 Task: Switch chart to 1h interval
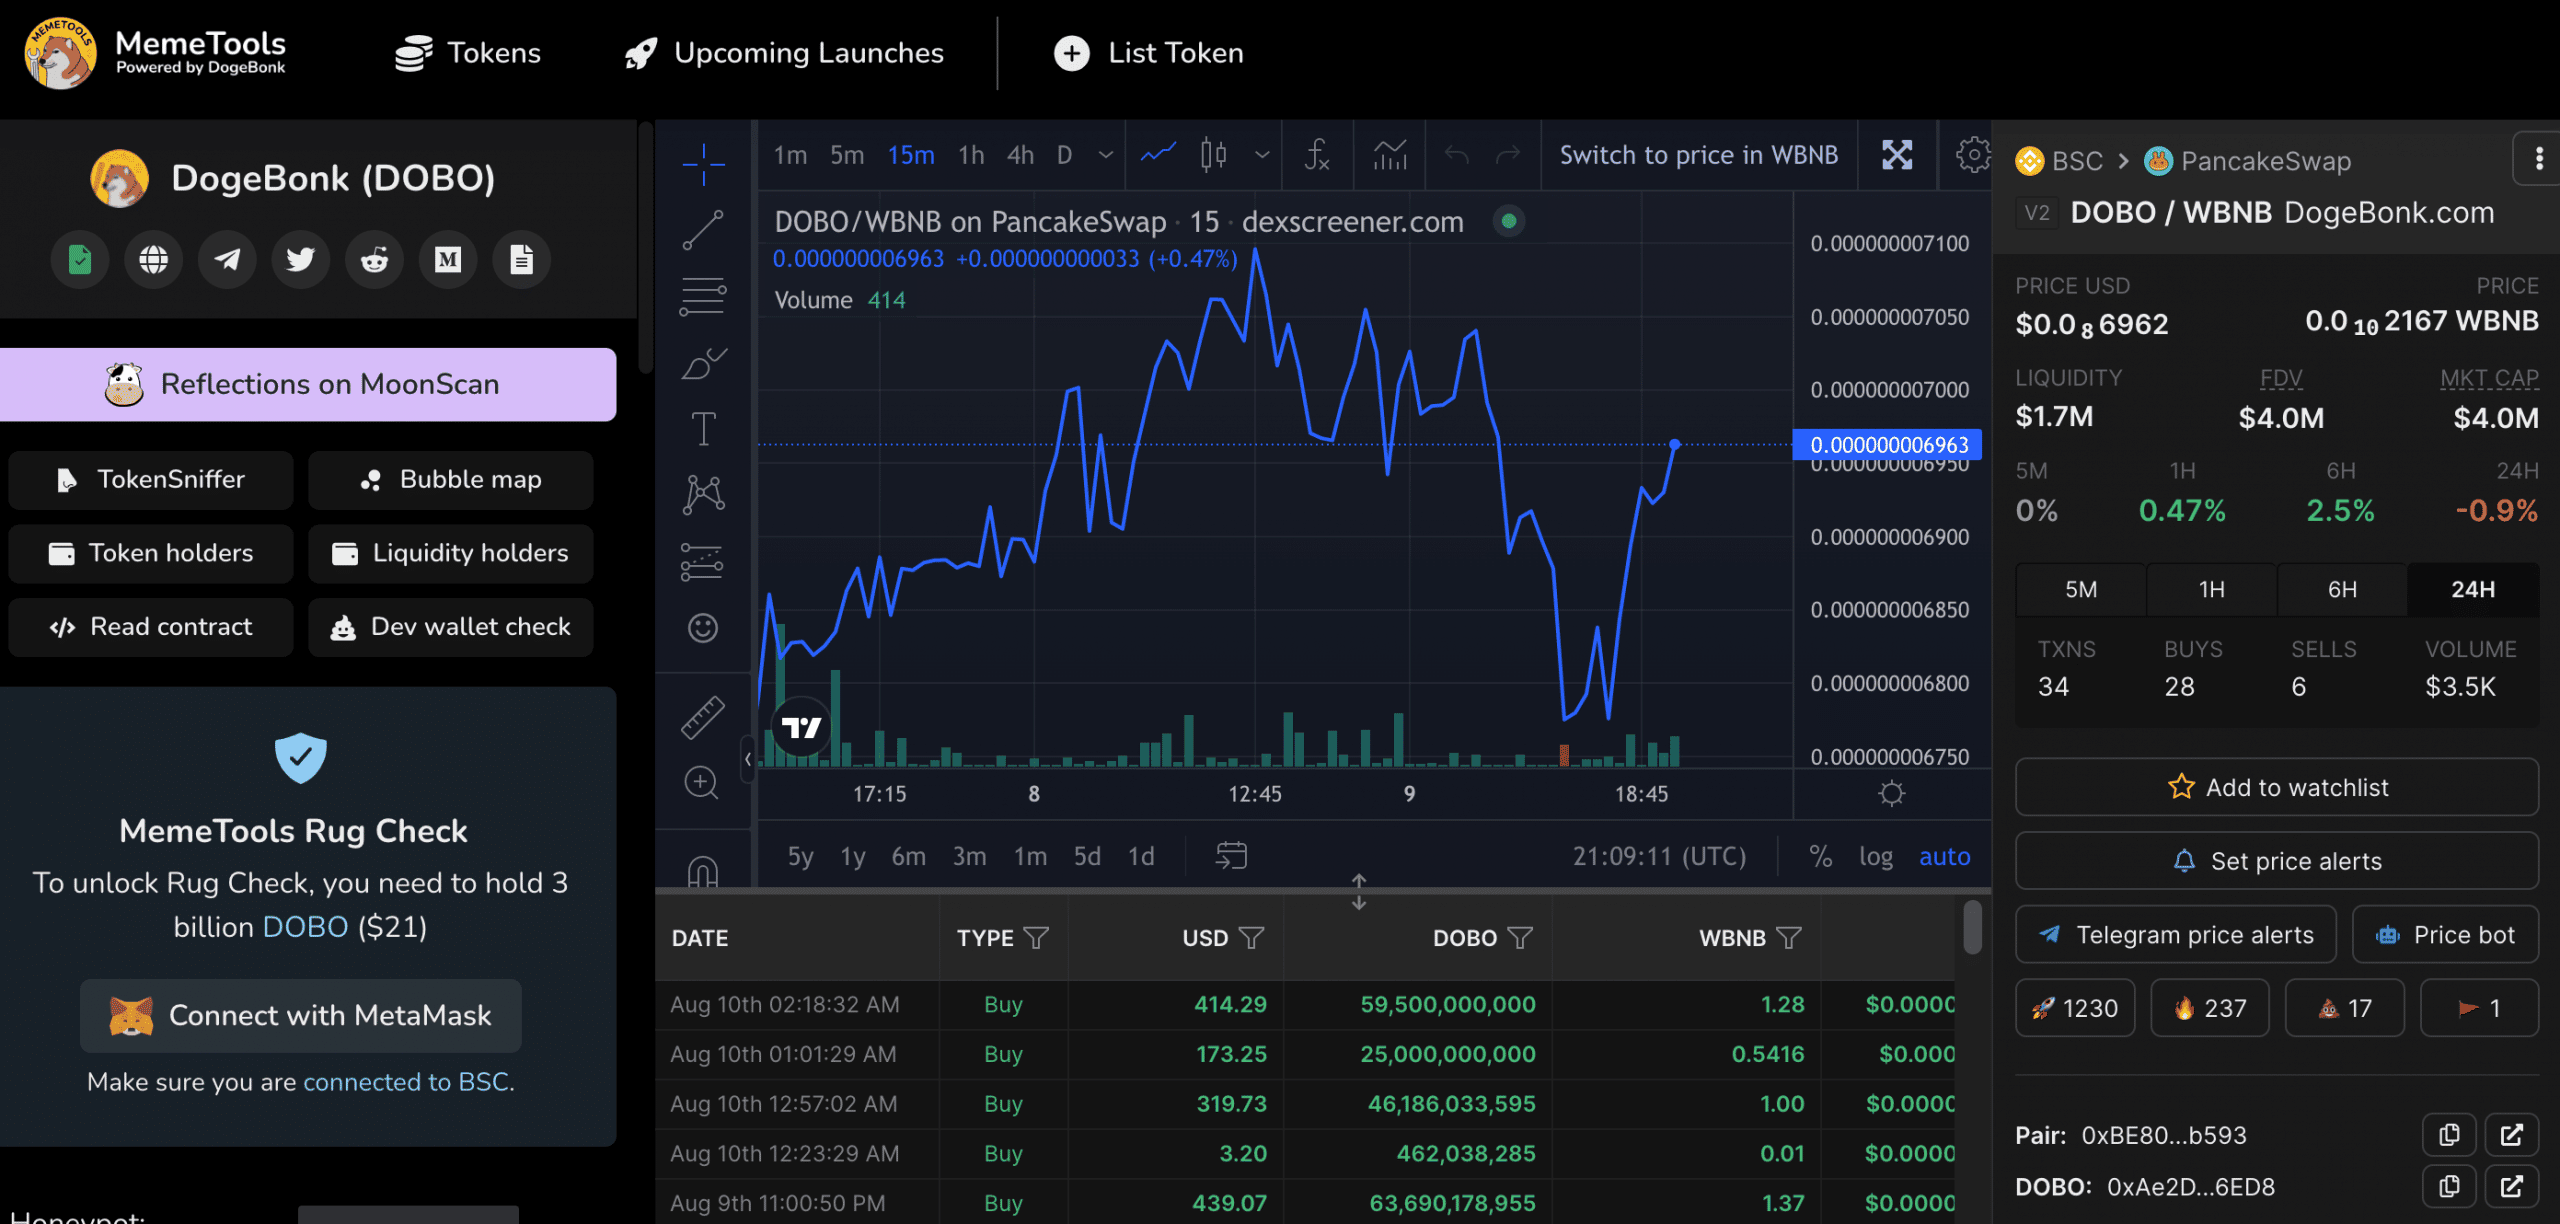point(971,155)
